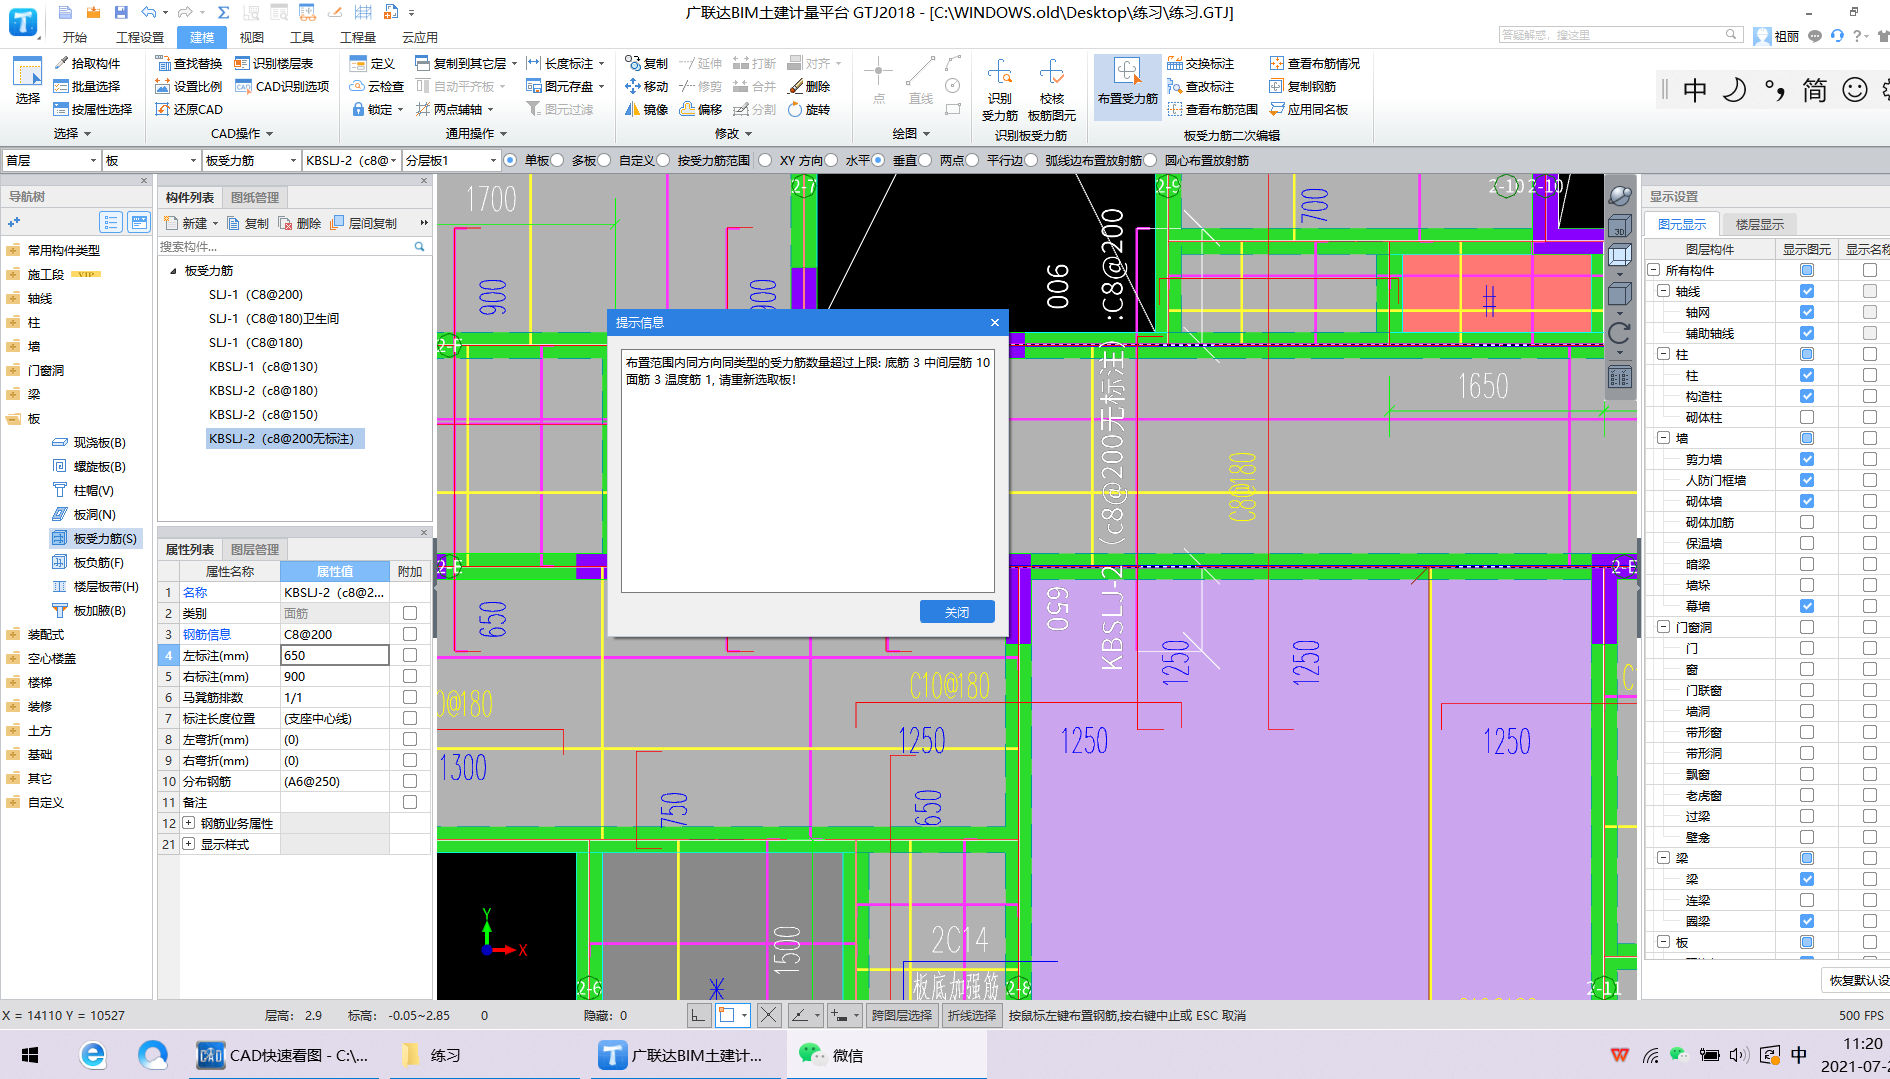The height and width of the screenshot is (1079, 1890).
Task: Toggle 轴网 display checkbox
Action: 1807,312
